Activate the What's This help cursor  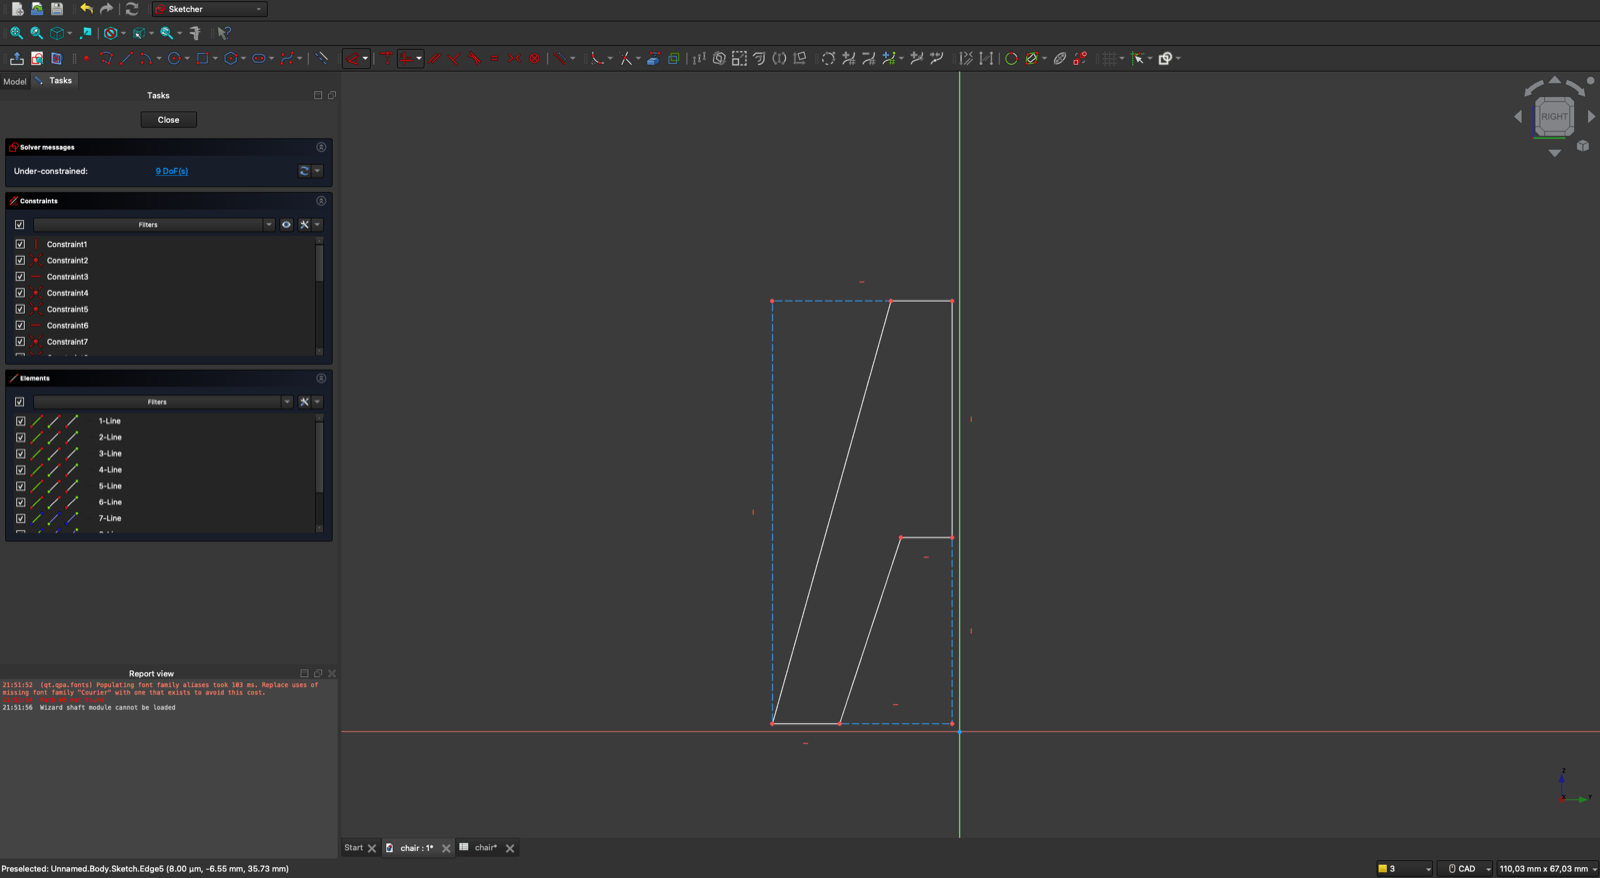tap(224, 33)
